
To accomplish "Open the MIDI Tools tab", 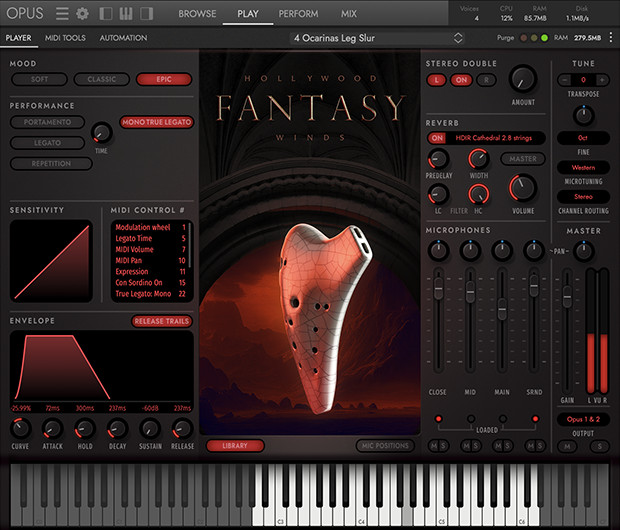I will click(x=65, y=38).
